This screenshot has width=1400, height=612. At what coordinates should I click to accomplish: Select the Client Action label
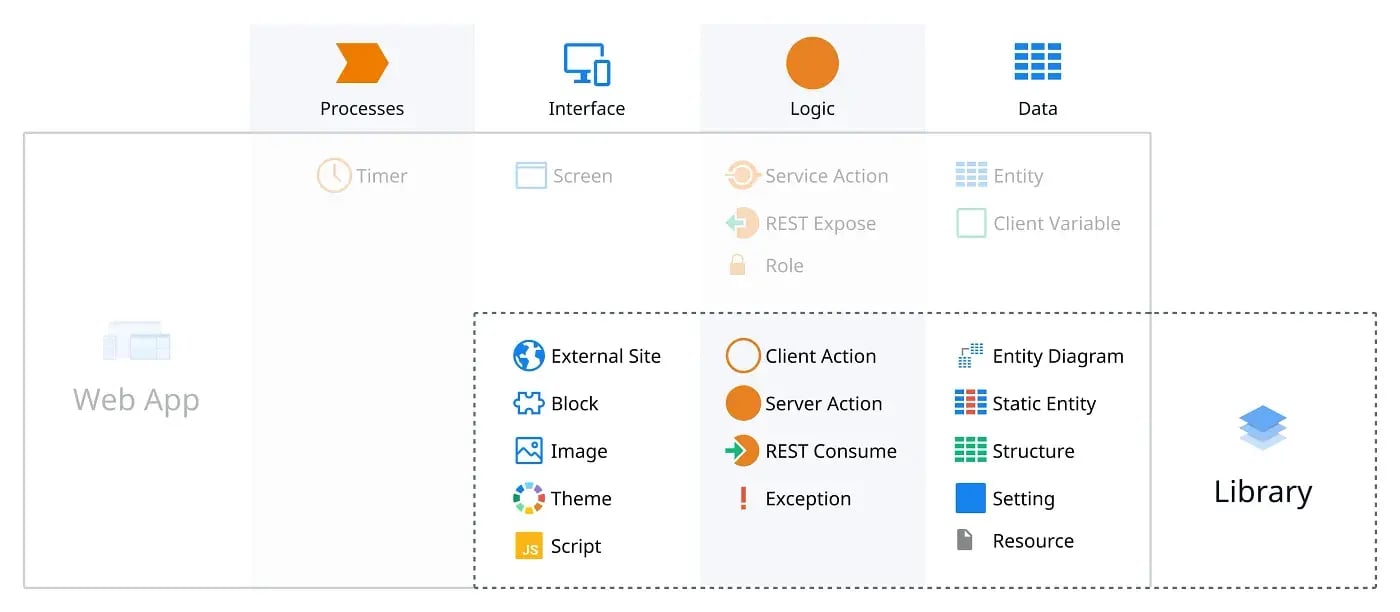[820, 356]
